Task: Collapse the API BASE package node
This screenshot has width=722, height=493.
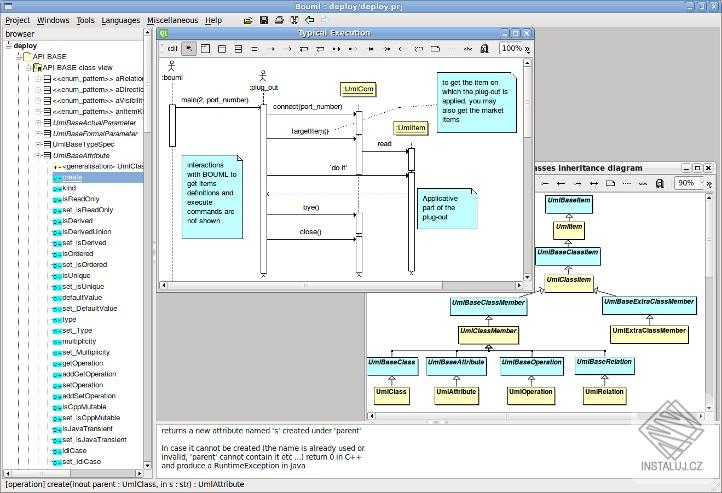Action: click(19, 56)
